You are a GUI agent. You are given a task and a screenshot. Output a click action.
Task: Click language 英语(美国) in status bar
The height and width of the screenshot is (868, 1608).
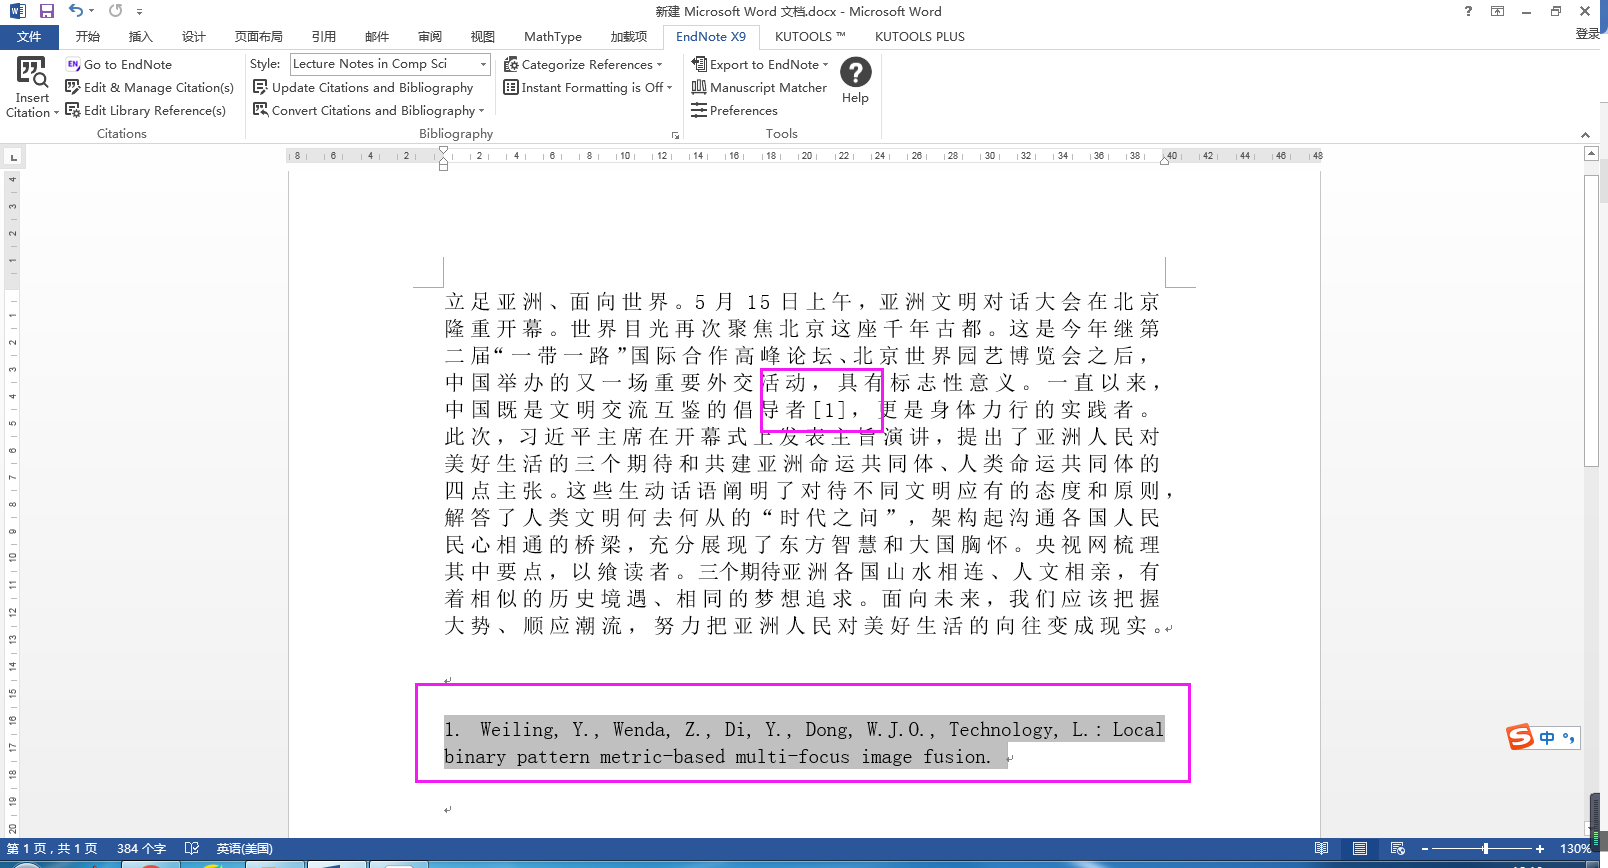coord(244,849)
